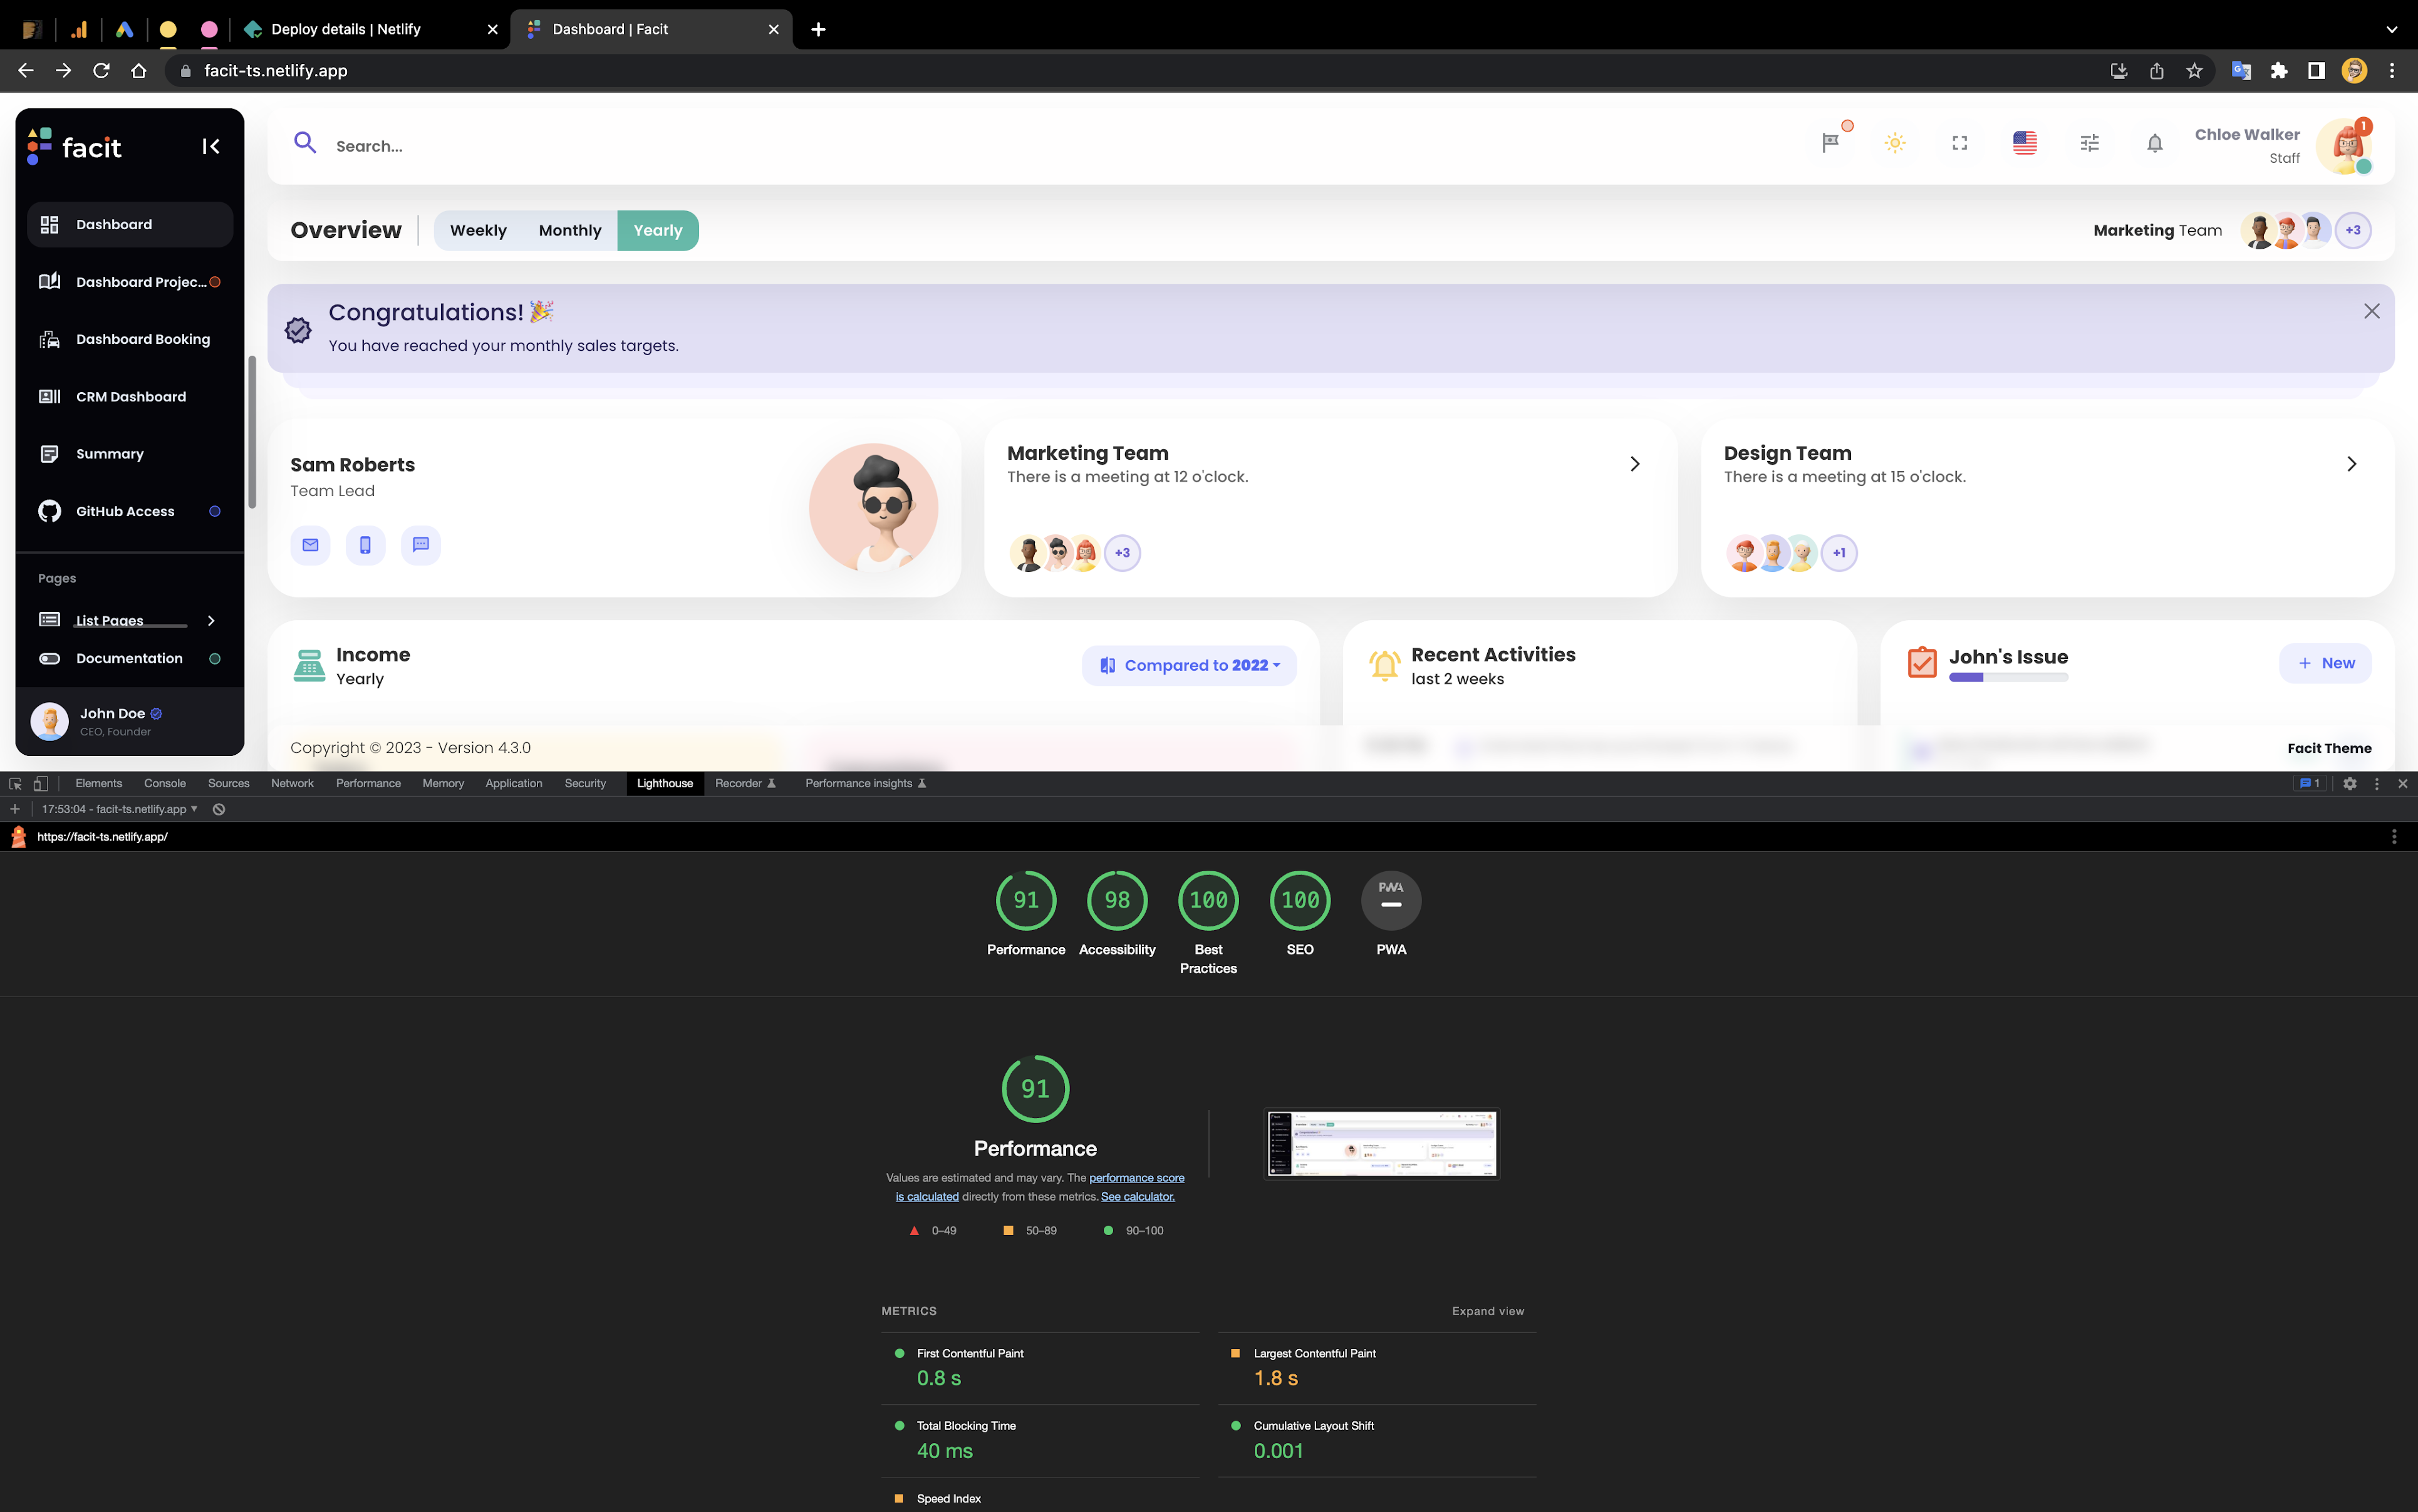Image resolution: width=2418 pixels, height=1512 pixels.
Task: Collapse the facit sidebar with arrow icon
Action: [210, 147]
